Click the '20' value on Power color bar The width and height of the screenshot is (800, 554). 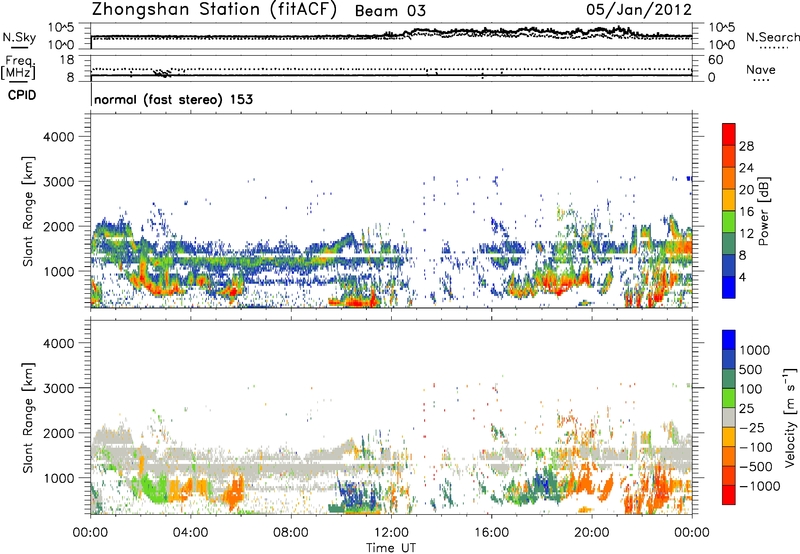click(746, 190)
